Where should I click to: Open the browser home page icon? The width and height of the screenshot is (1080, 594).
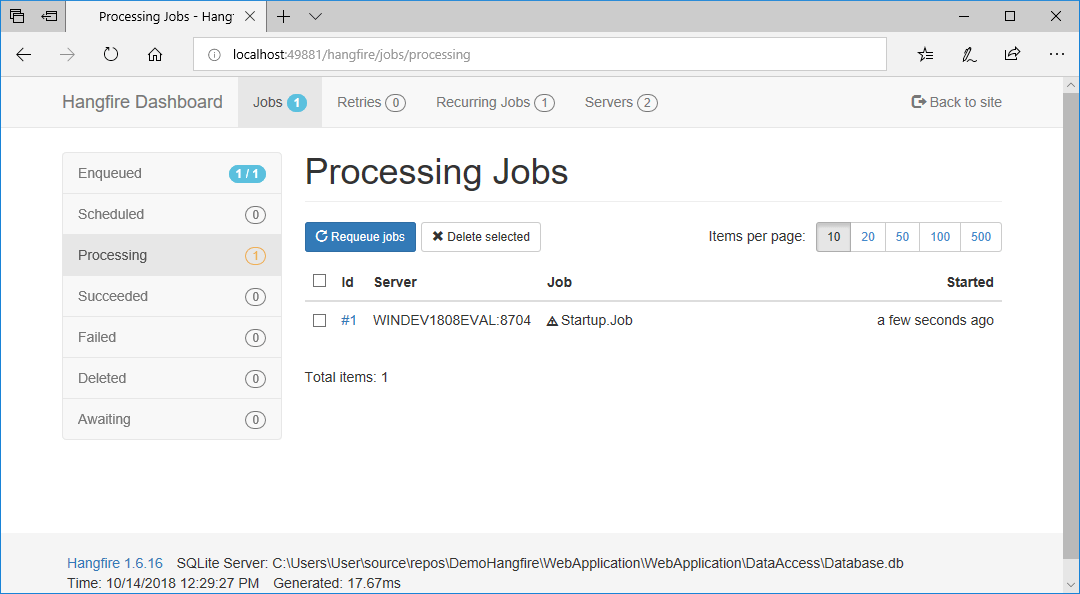click(x=155, y=54)
